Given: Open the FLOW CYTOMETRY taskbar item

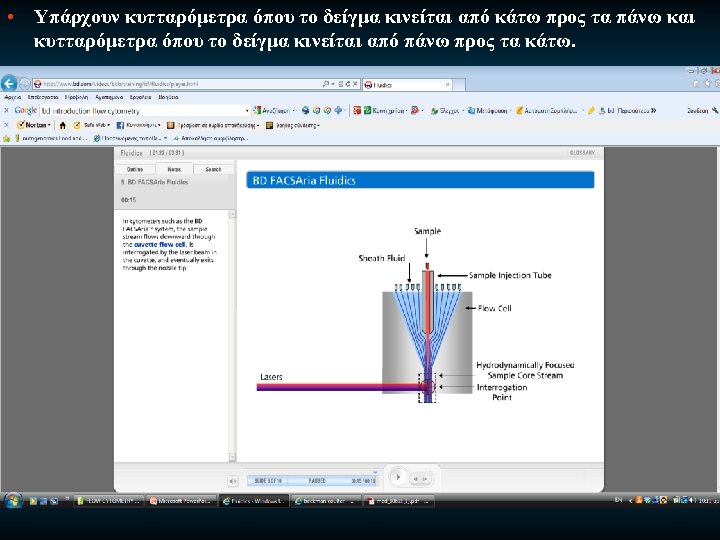Looking at the screenshot, I should click(109, 501).
